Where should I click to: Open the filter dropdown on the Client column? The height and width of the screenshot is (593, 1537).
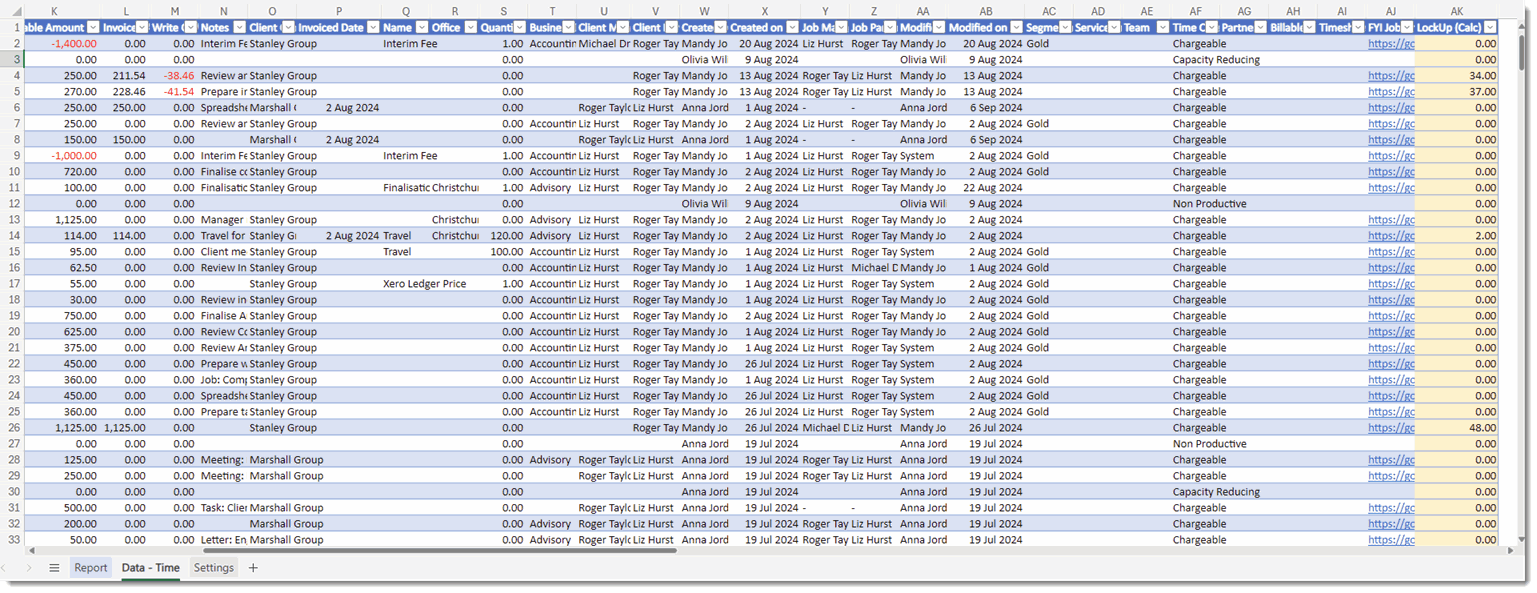[x=286, y=27]
